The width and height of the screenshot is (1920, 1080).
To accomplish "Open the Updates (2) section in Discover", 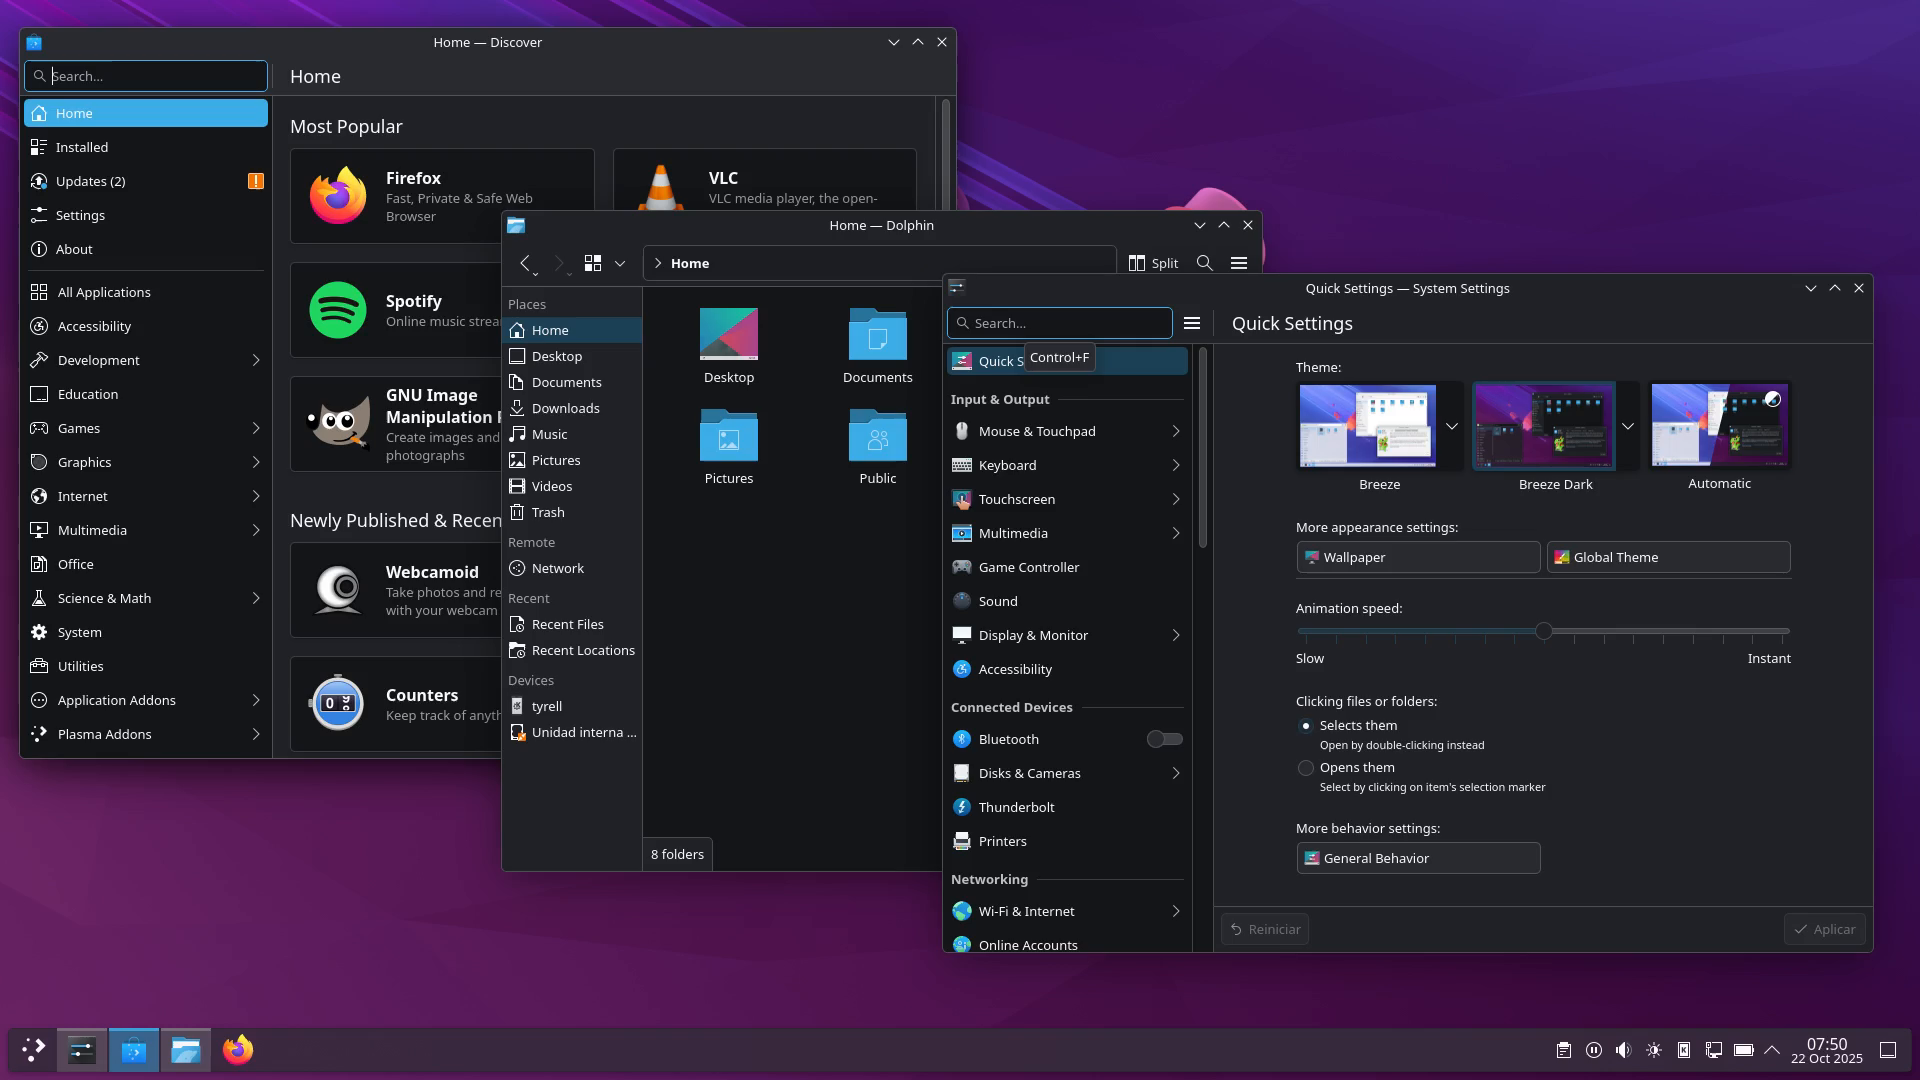I will 91,181.
